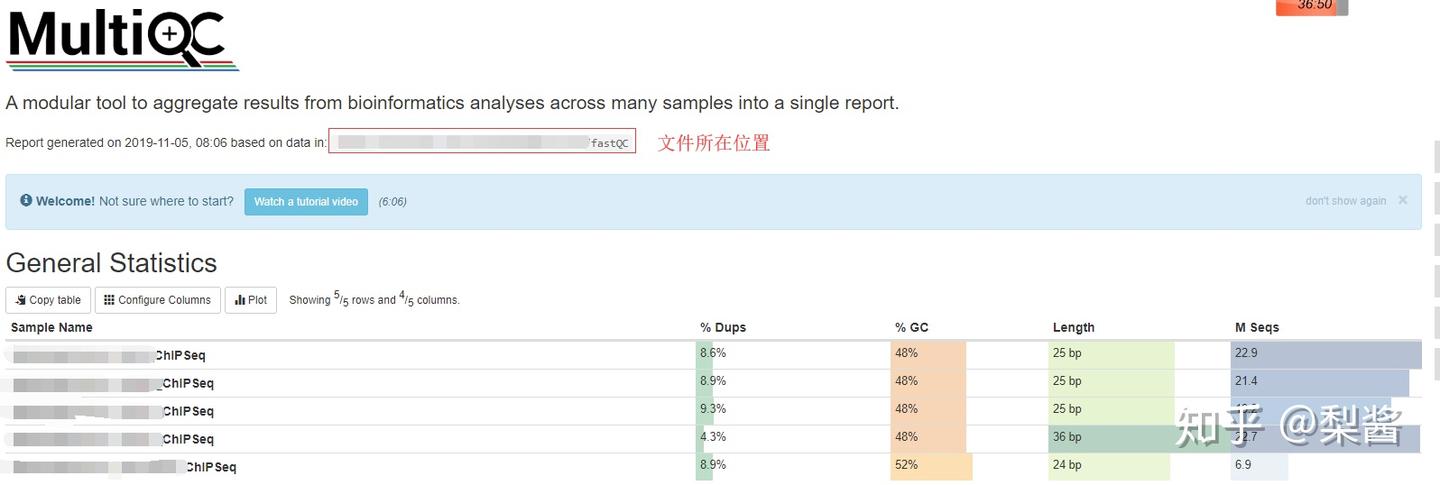Click the Copy table button
The image size is (1440, 485).
(x=48, y=300)
